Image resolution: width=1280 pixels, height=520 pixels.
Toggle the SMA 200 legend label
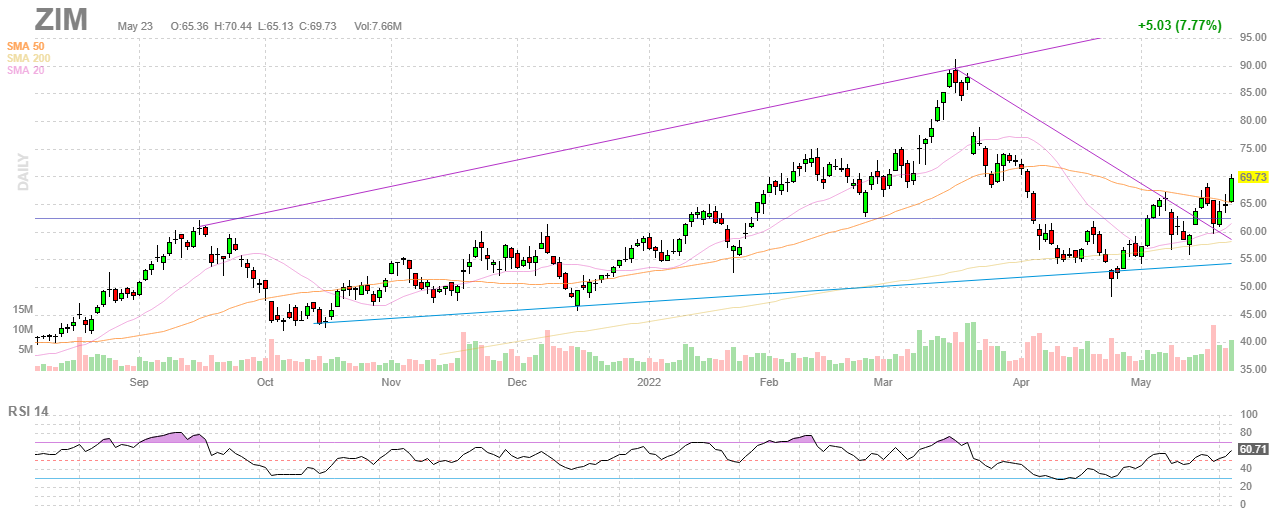(27, 58)
